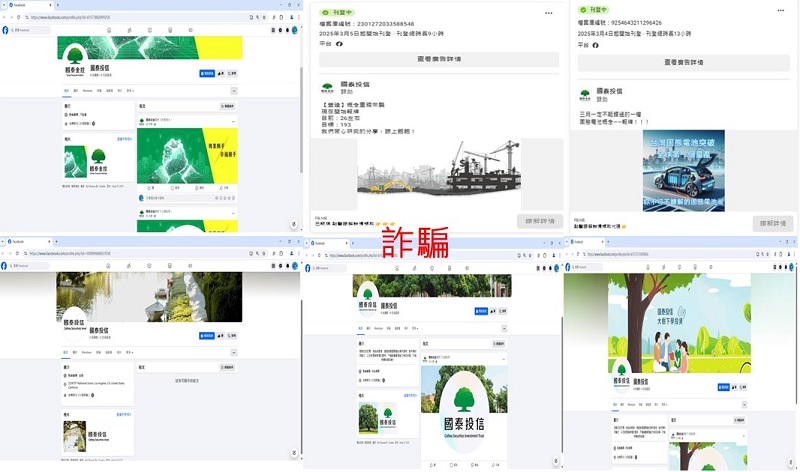Open the account avatar in the top-left Facebook header
800x472 pixels.
[294, 30]
